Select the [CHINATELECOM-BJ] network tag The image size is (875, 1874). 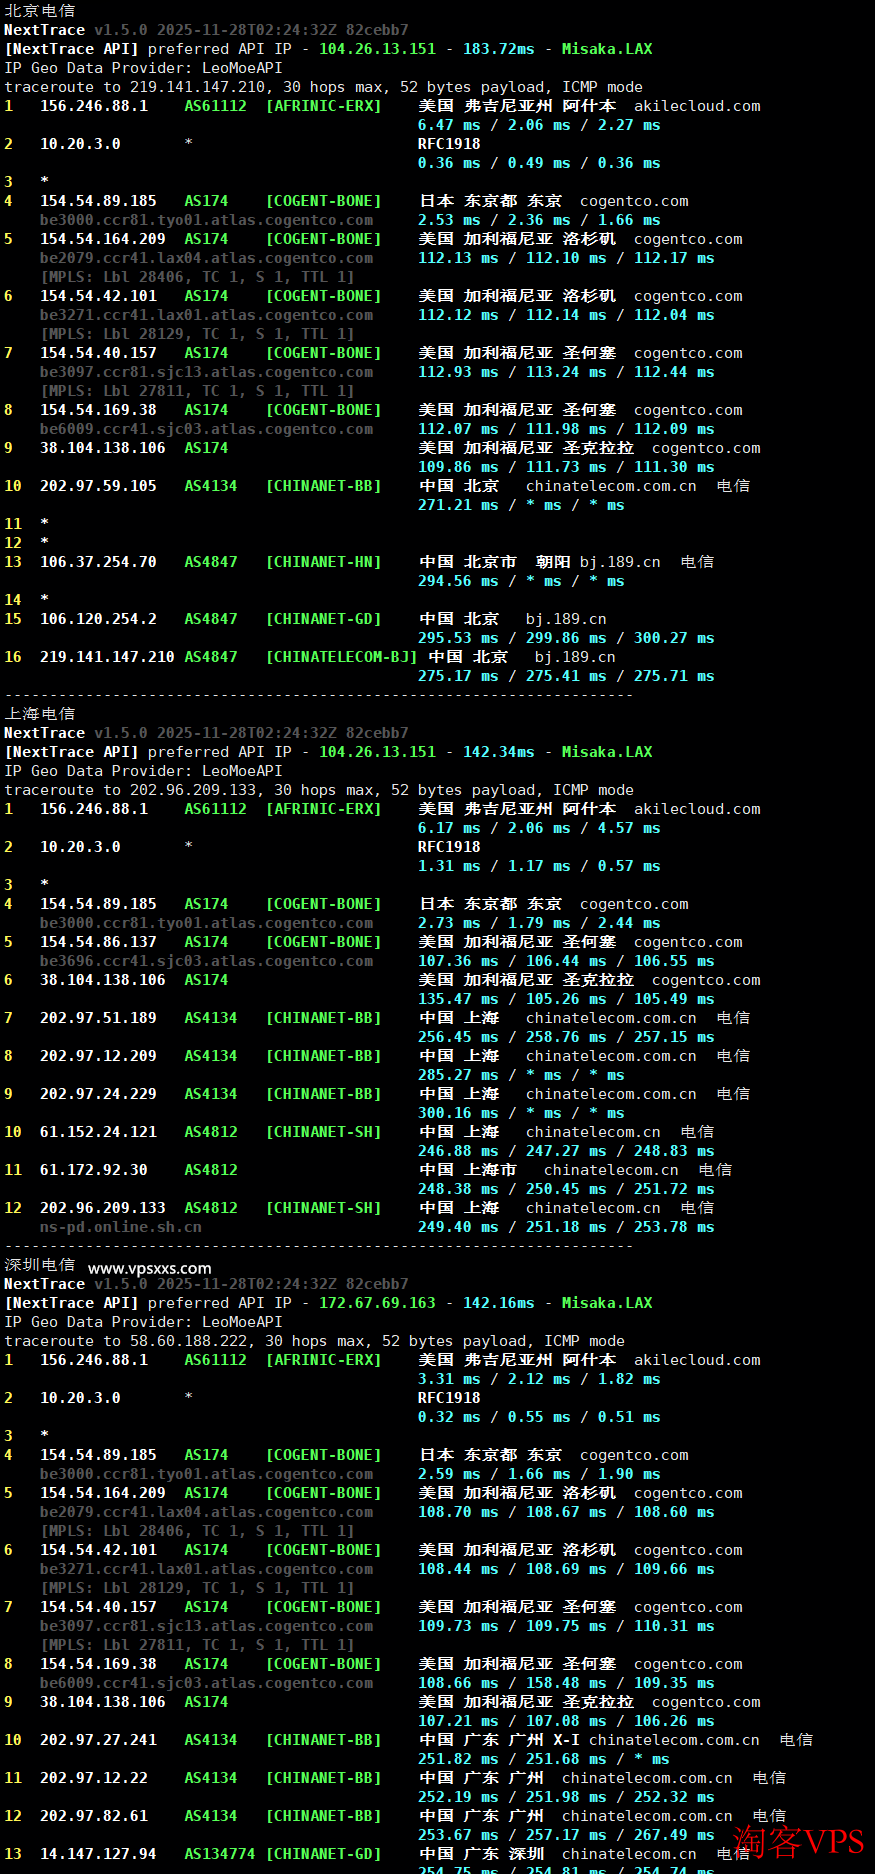tap(341, 657)
